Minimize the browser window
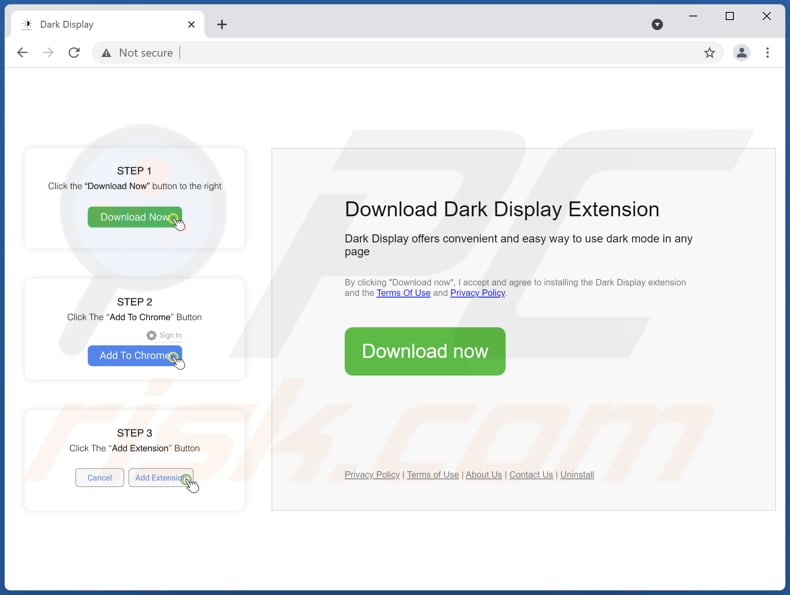 click(693, 16)
